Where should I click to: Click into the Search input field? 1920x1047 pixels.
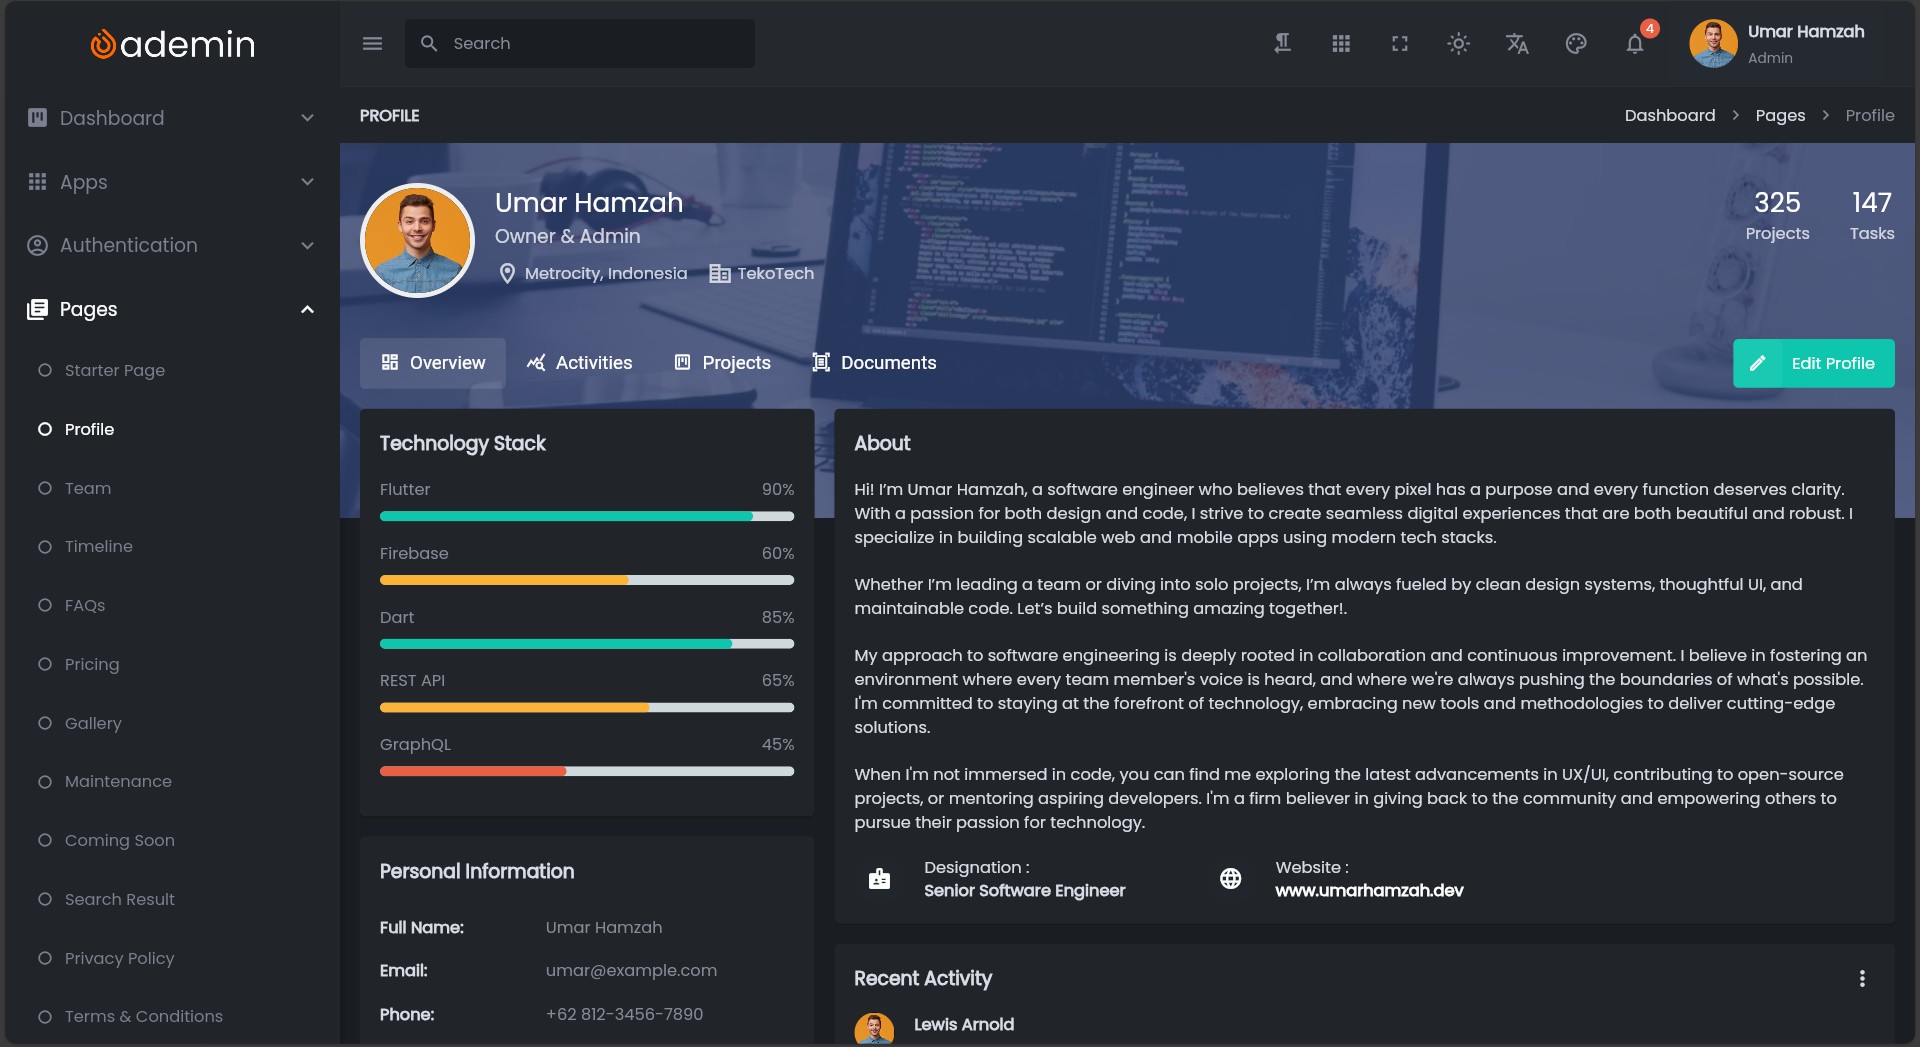click(x=595, y=44)
